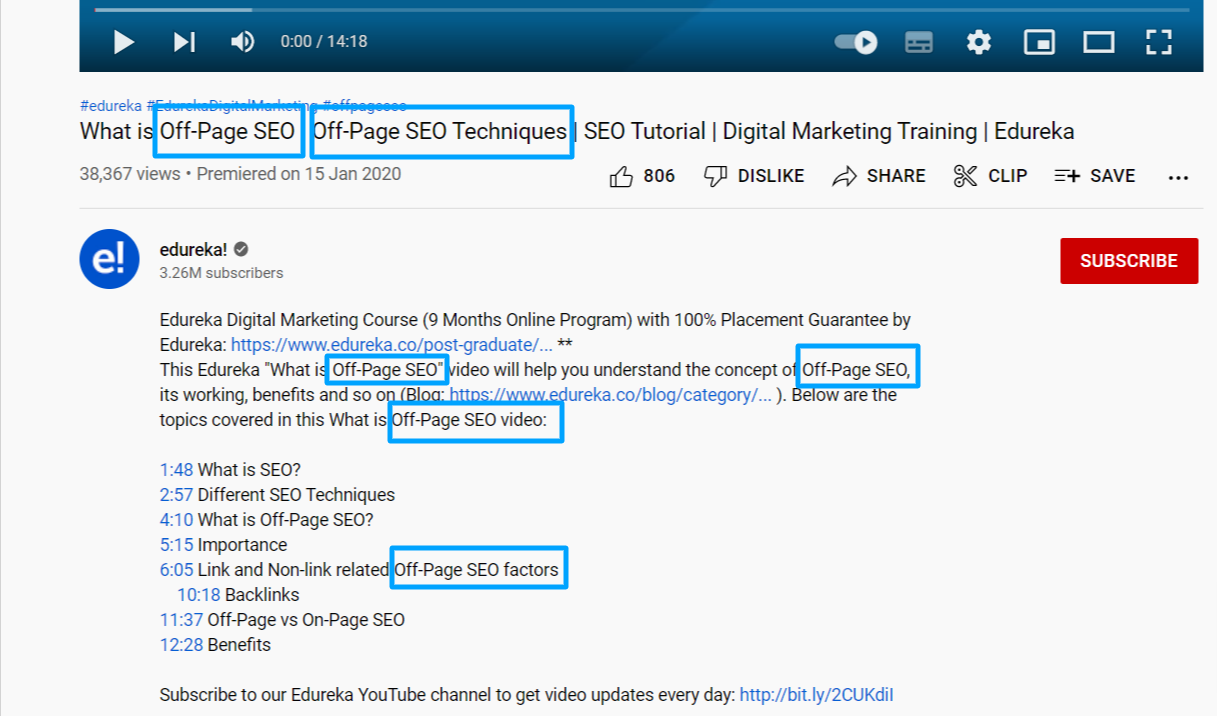Select the Next video icon
This screenshot has height=716, width=1217.
[183, 42]
